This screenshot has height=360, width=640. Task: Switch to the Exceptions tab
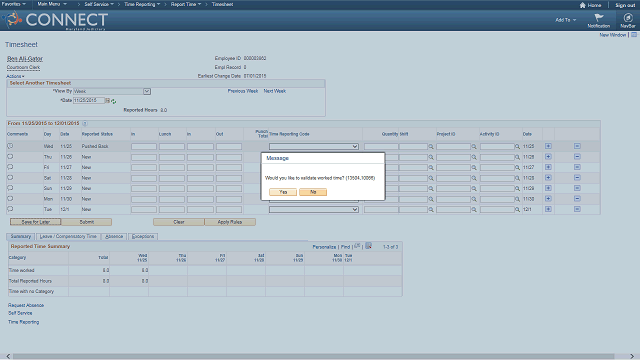(143, 237)
